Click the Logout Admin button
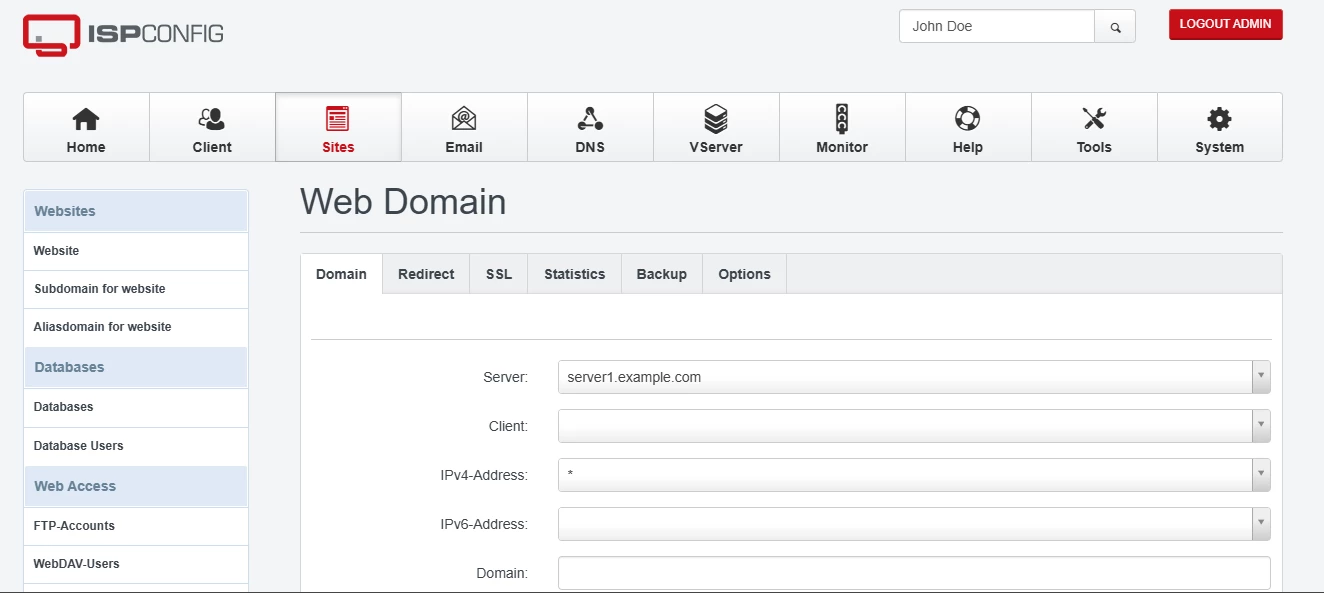The image size is (1324, 593). (x=1225, y=24)
